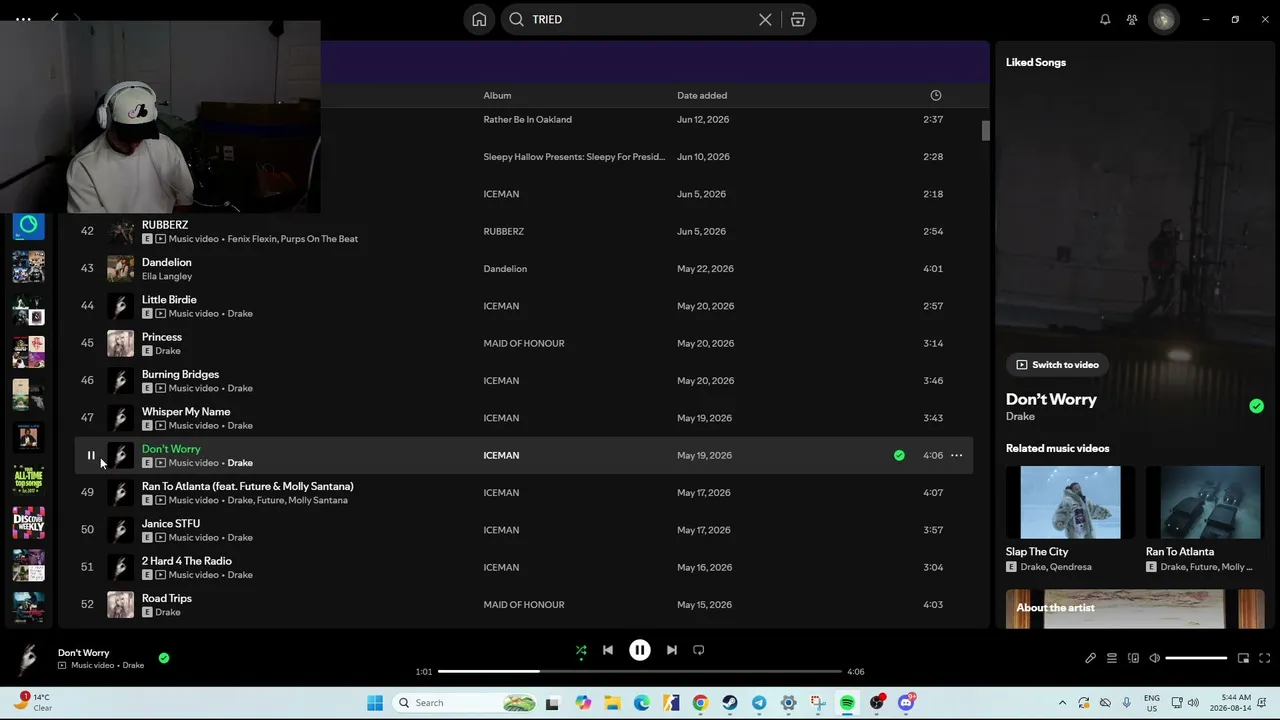Seek within the song progress bar
The image size is (1280, 720).
tap(640, 672)
